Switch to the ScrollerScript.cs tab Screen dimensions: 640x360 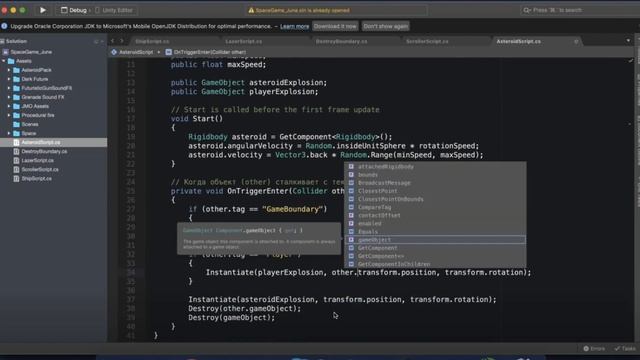427,41
